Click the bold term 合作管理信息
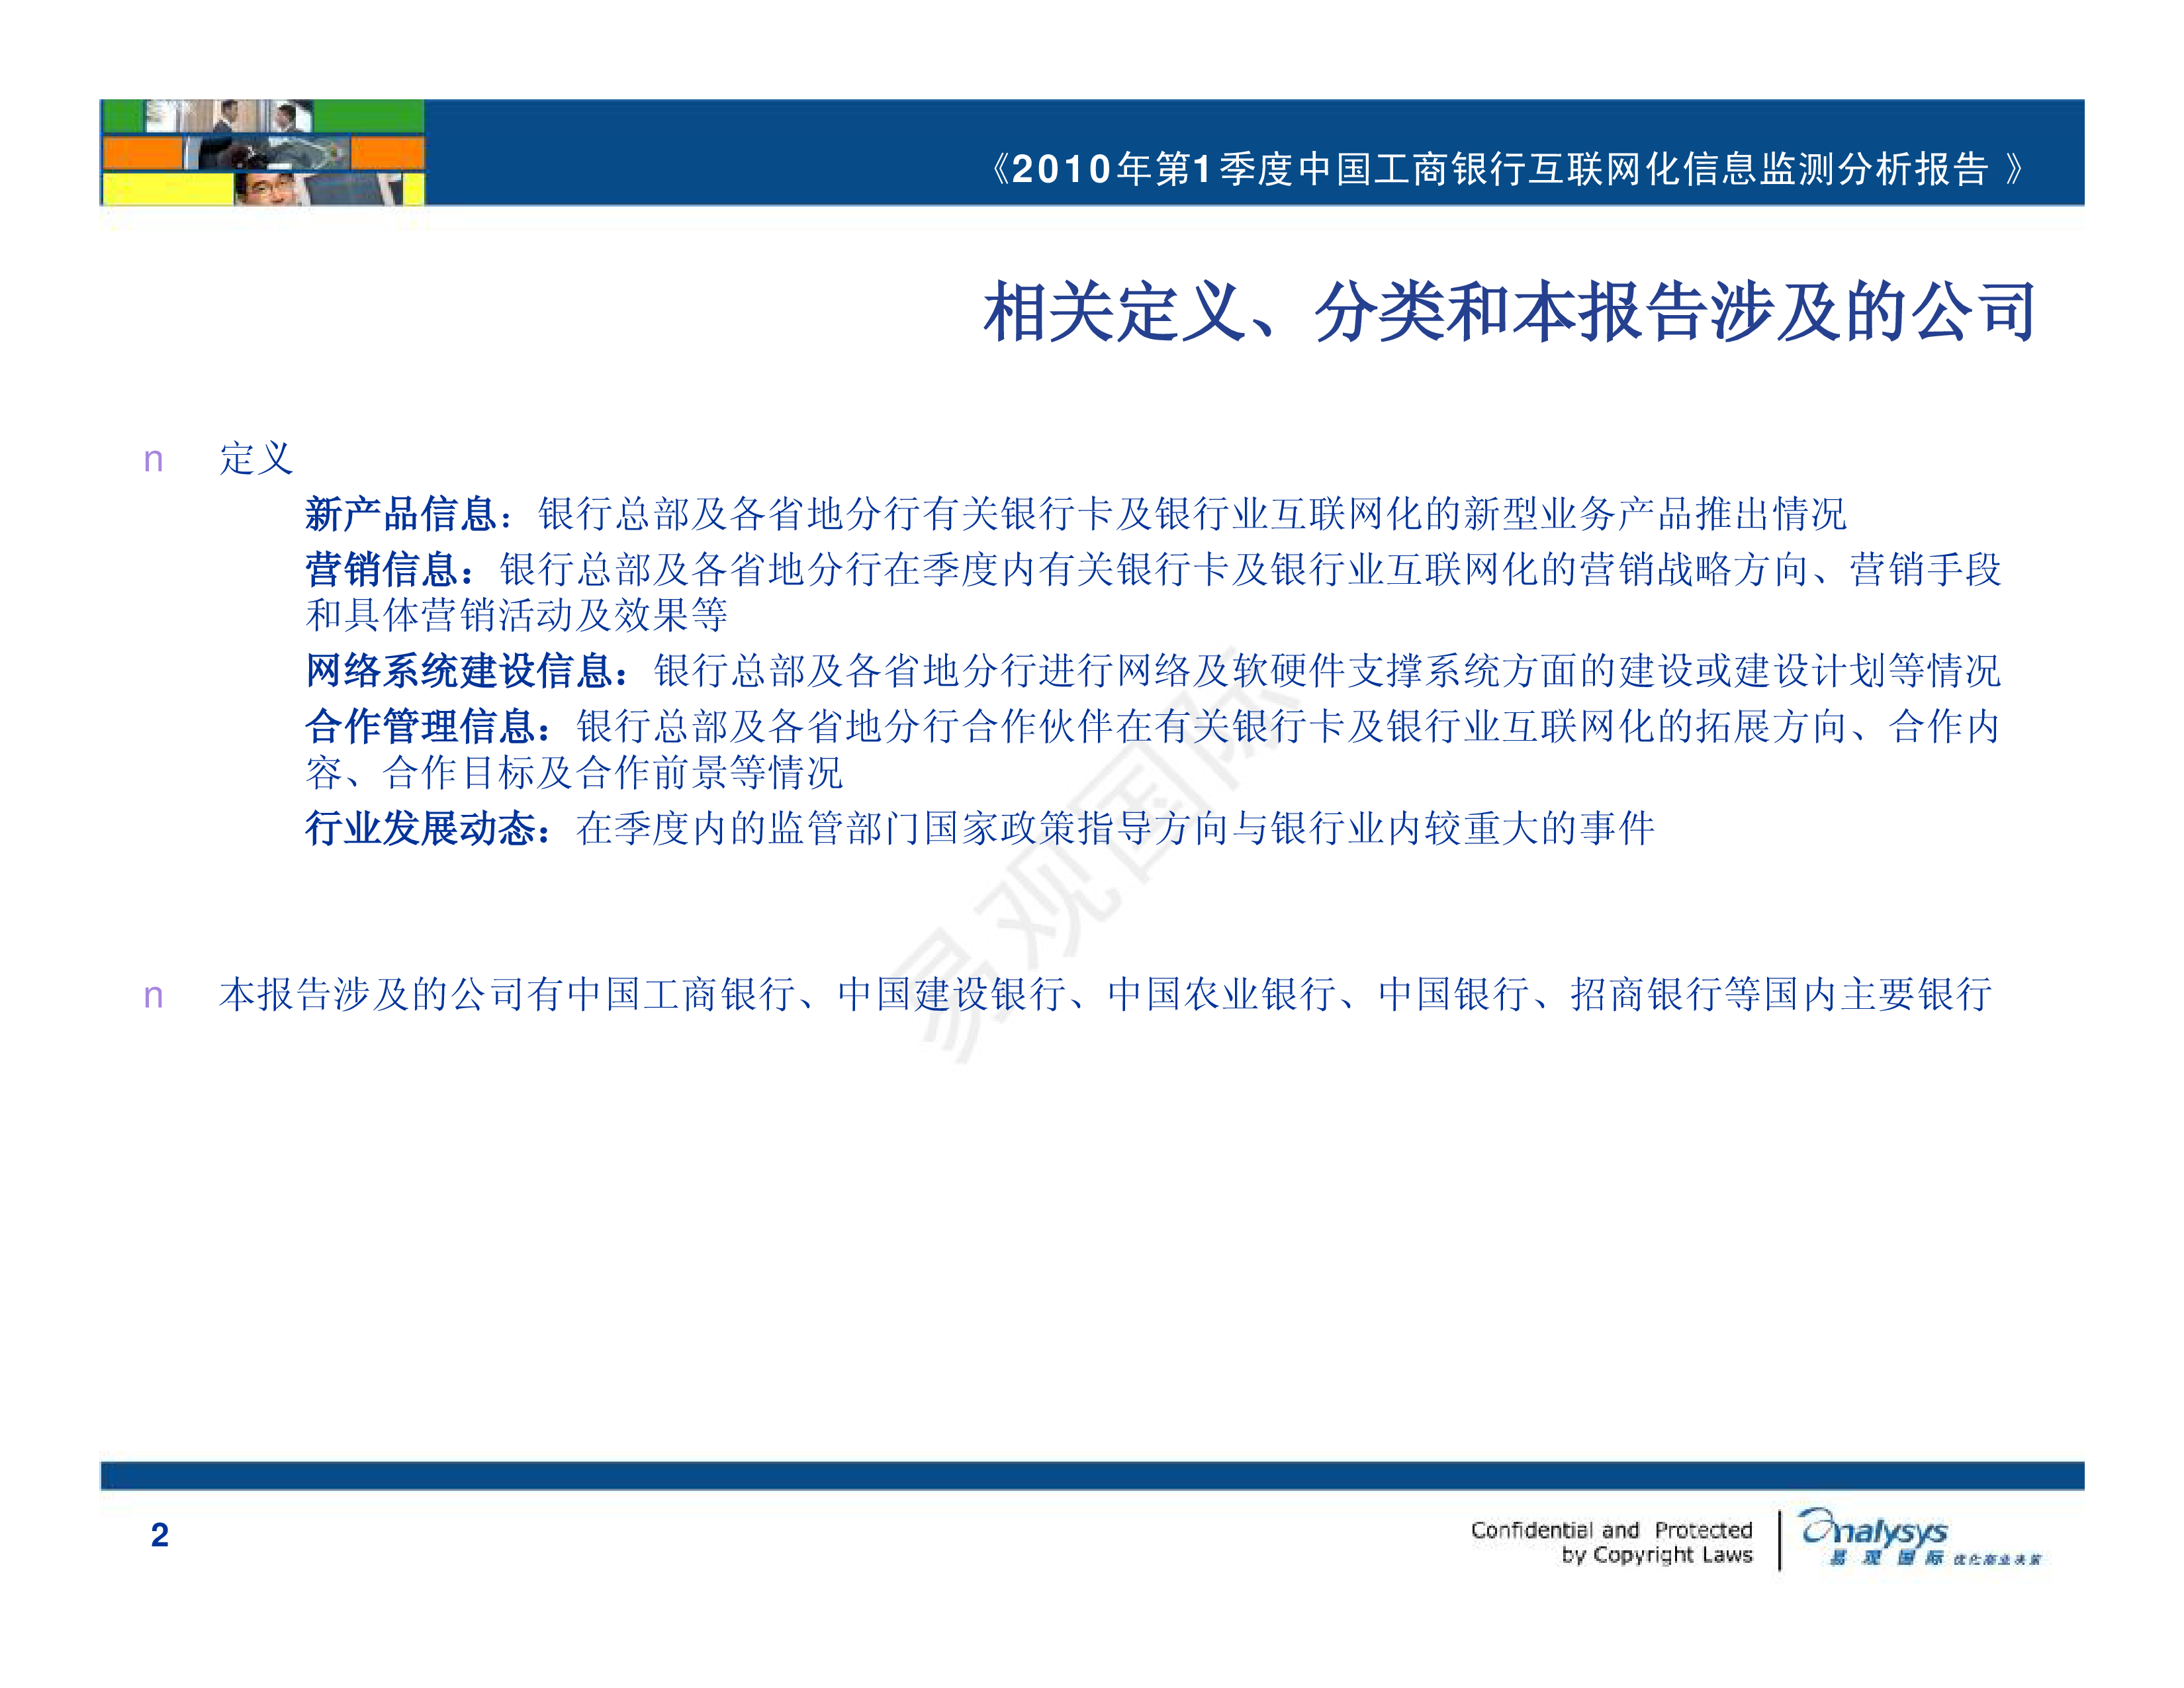 [x=421, y=727]
